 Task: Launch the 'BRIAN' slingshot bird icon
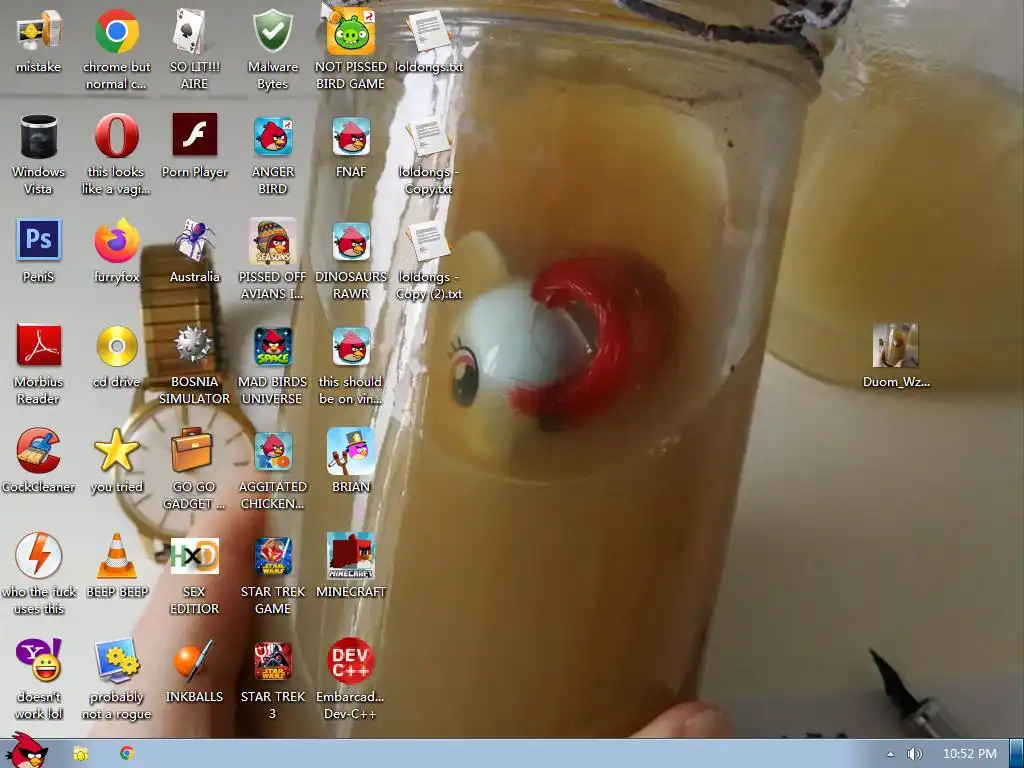[351, 451]
